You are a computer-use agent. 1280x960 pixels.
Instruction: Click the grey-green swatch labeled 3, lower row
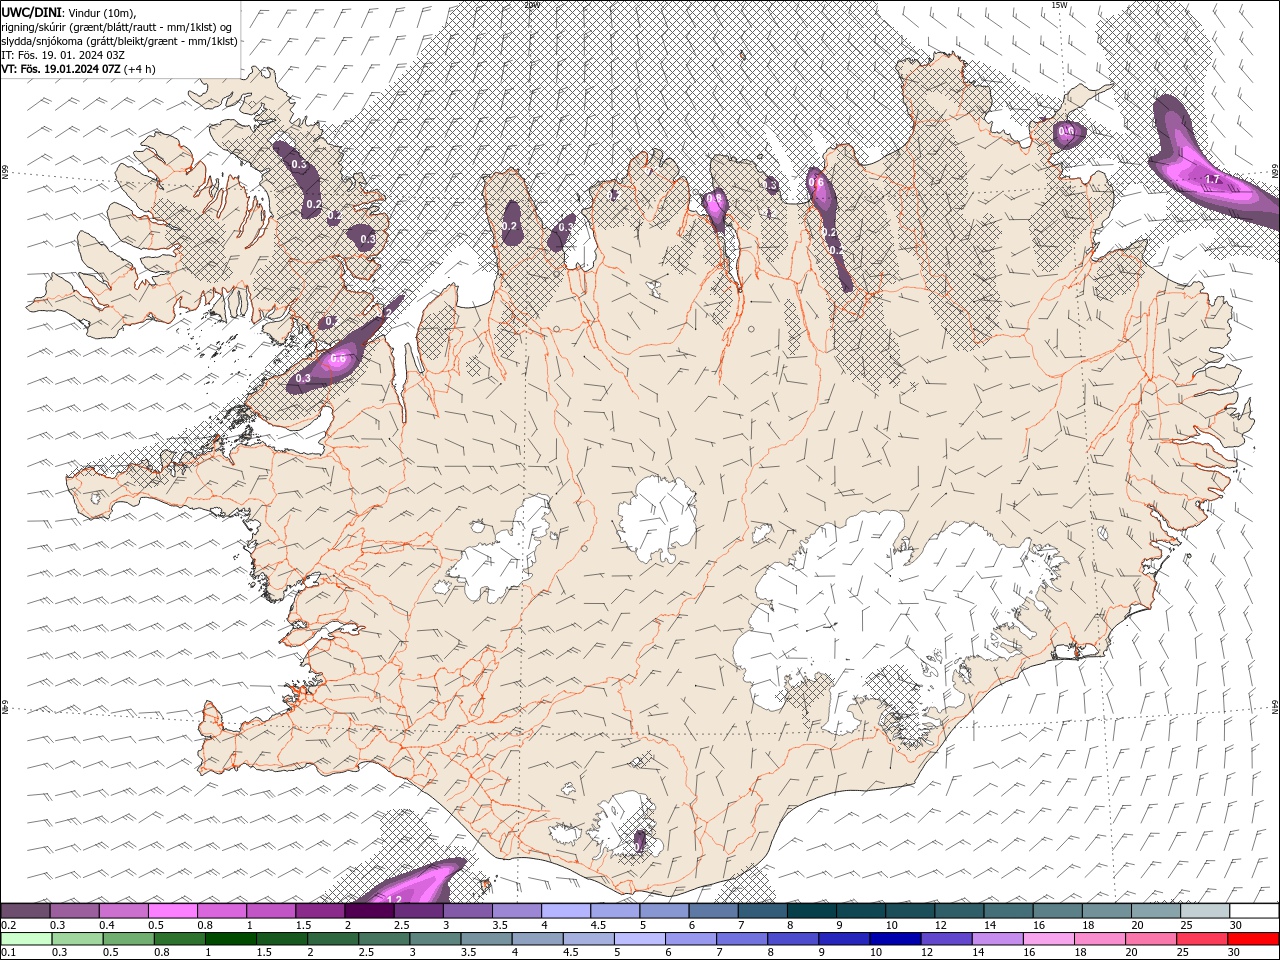point(435,939)
